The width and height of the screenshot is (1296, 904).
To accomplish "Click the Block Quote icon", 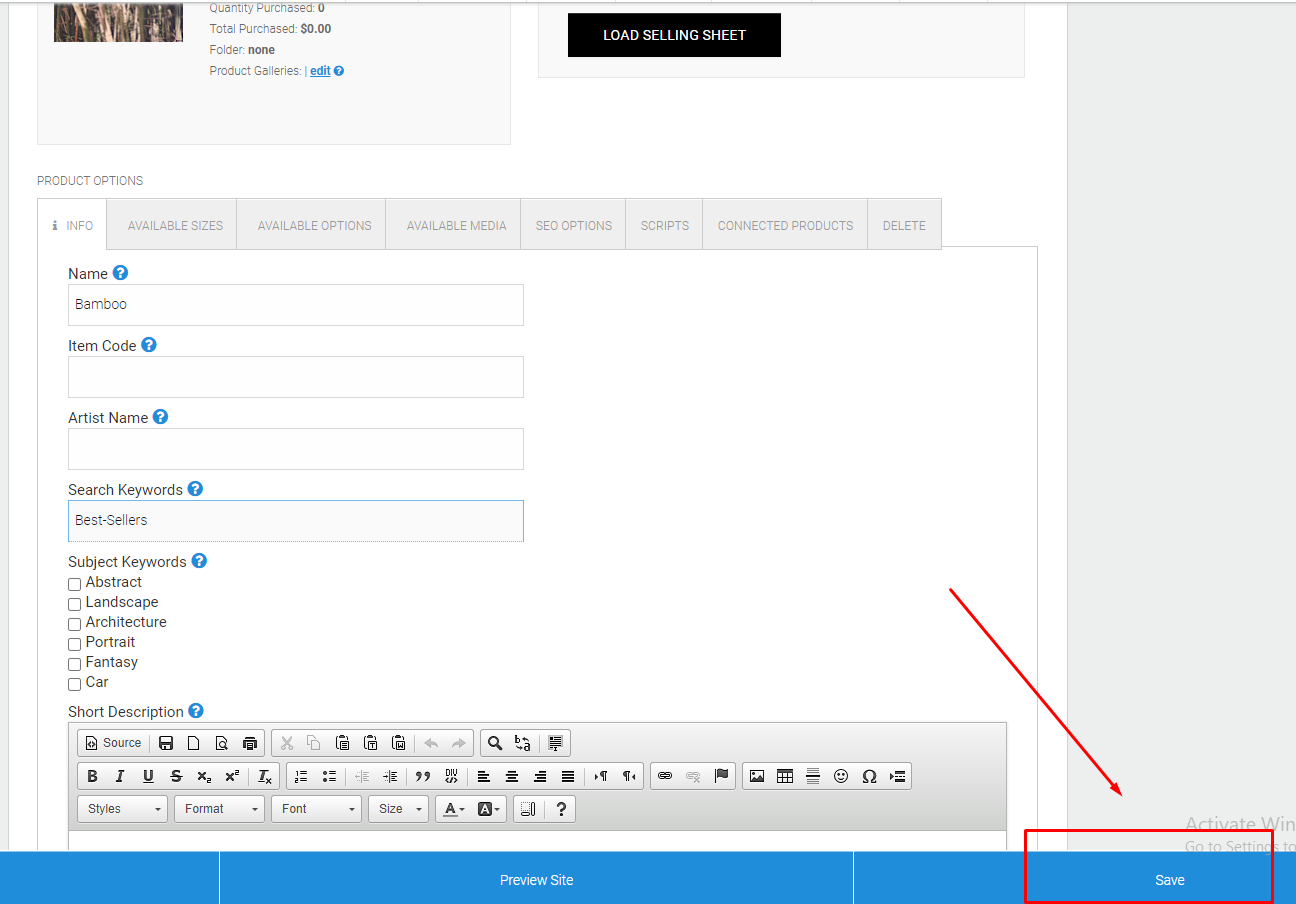I will [x=423, y=776].
